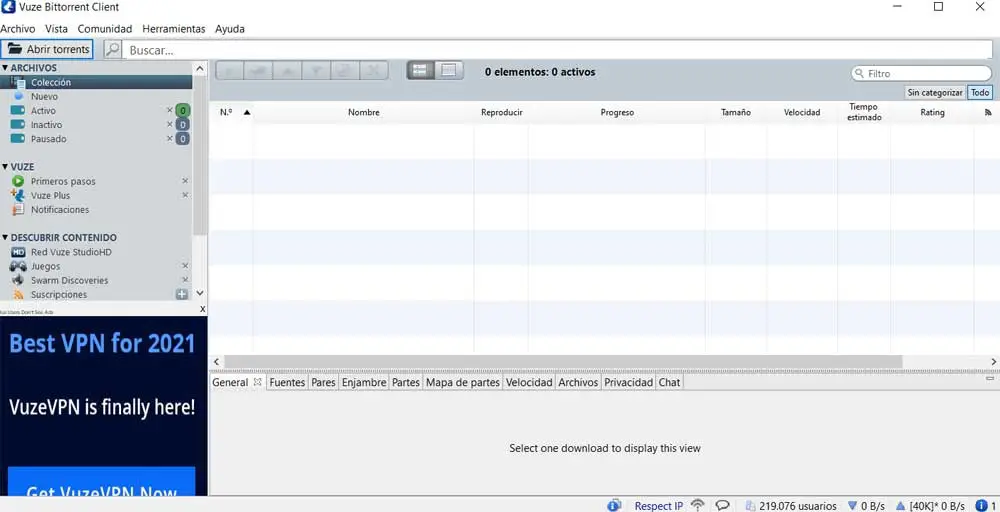Click the HD icon of Red Vuze StudioHD

(x=18, y=252)
